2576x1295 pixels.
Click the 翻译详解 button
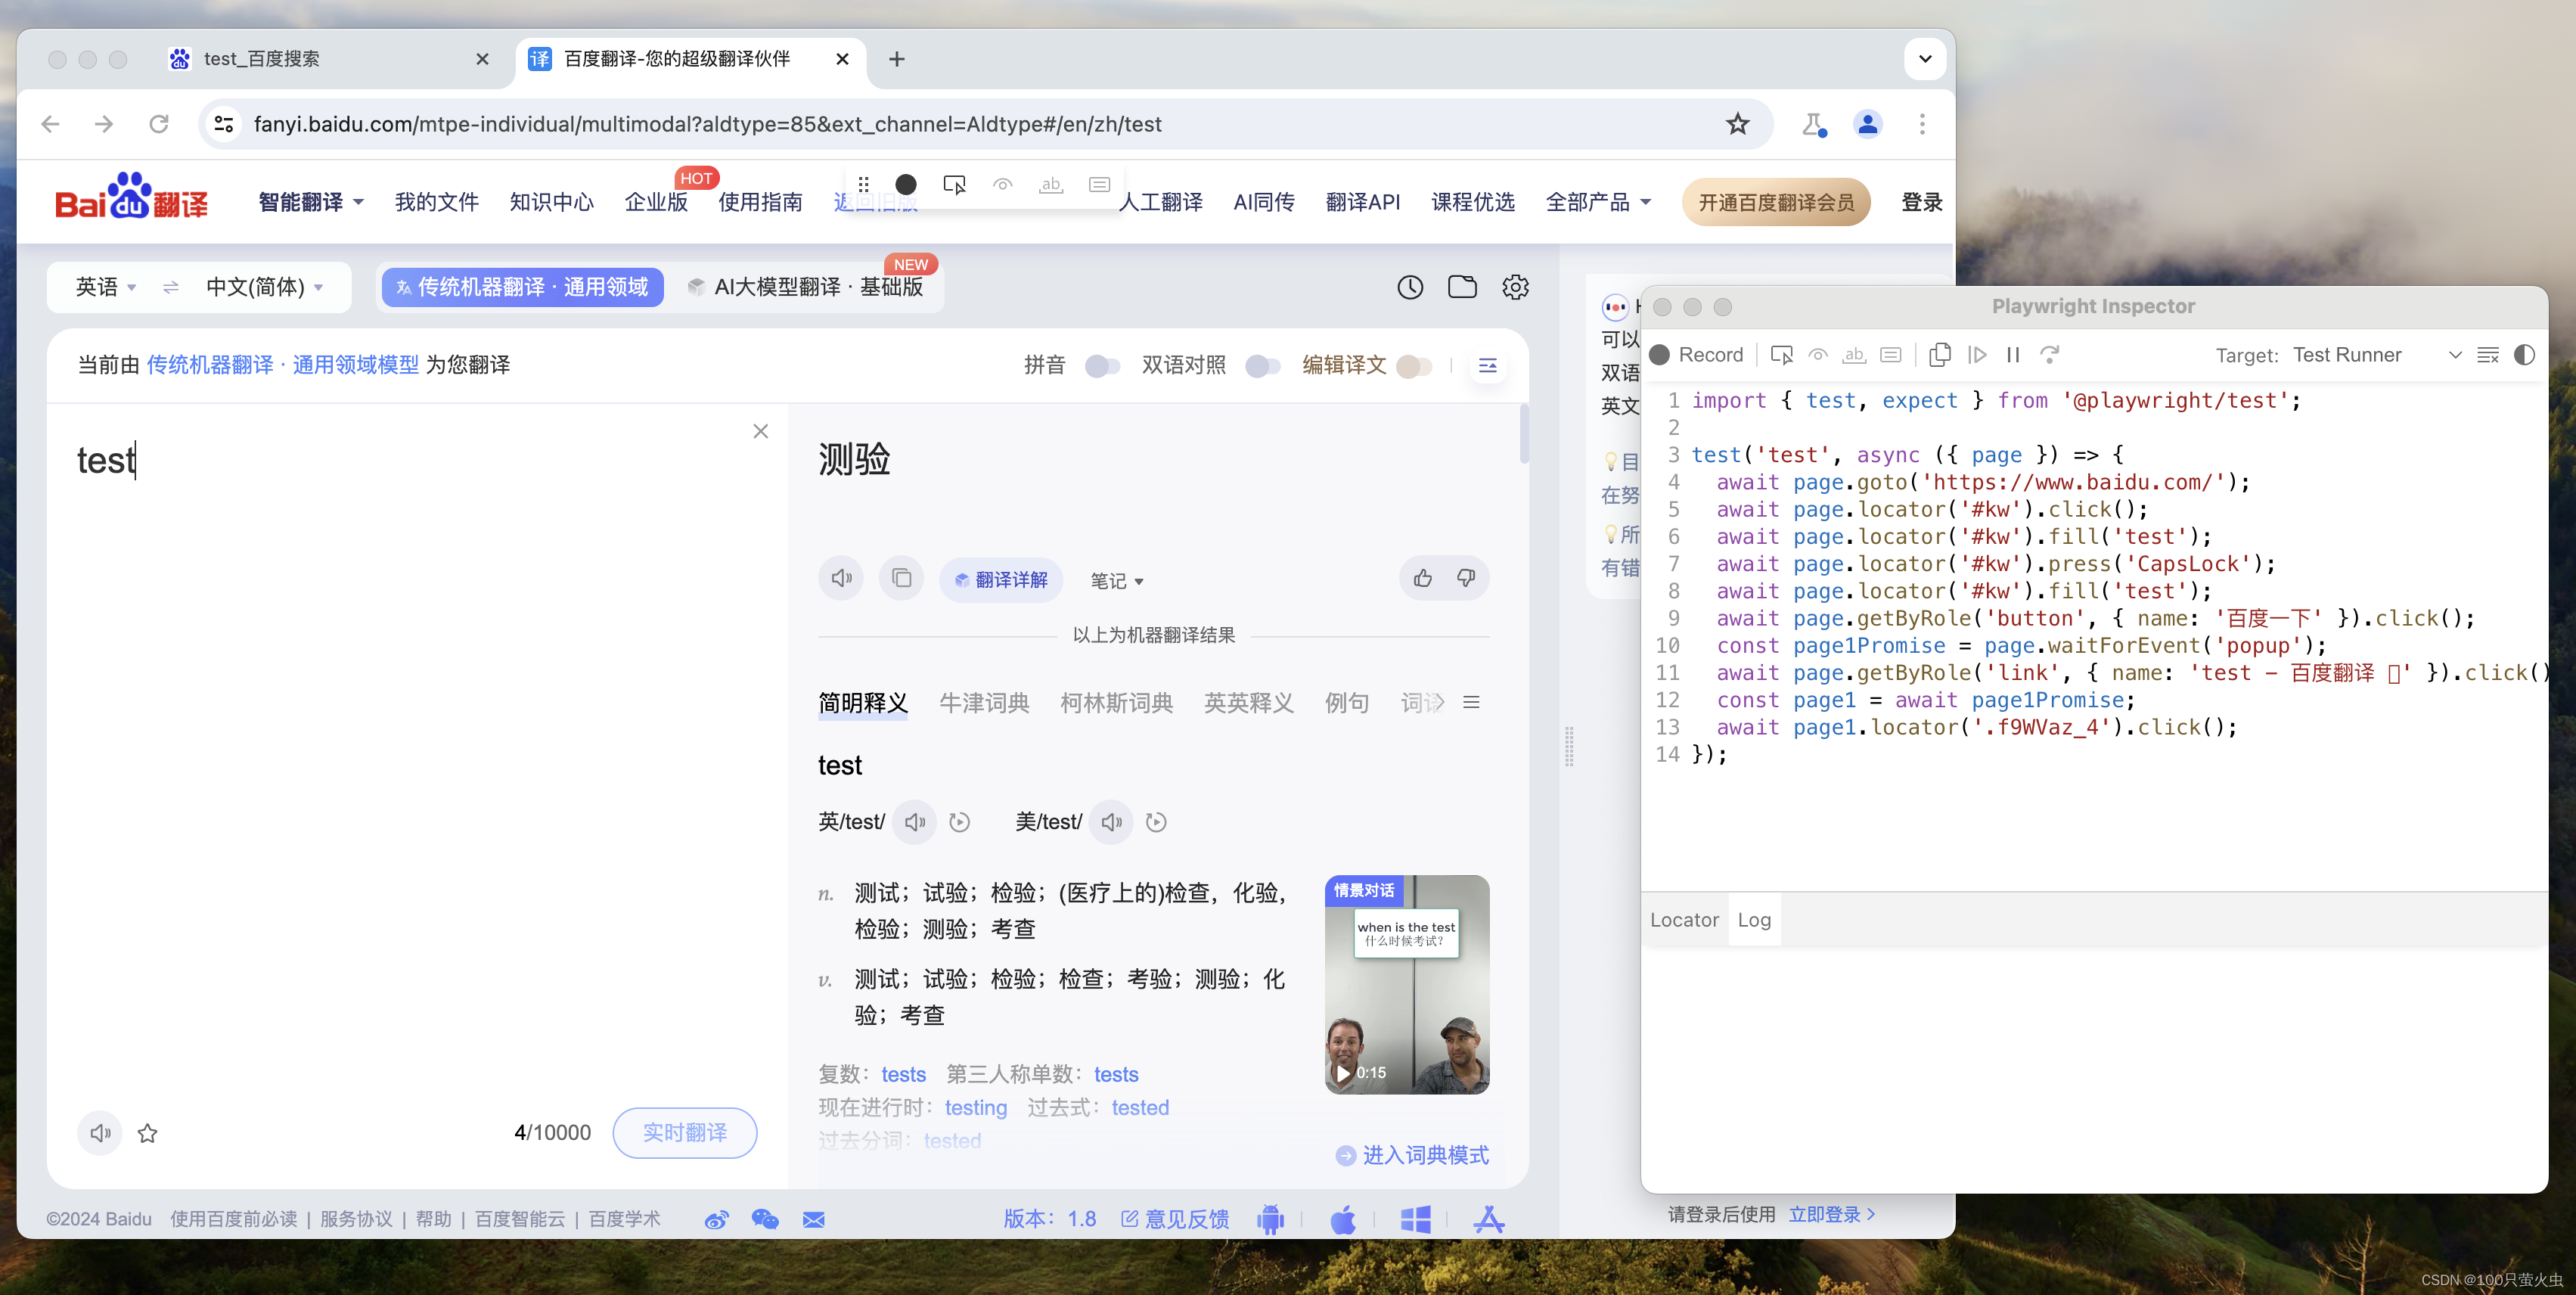click(1001, 580)
